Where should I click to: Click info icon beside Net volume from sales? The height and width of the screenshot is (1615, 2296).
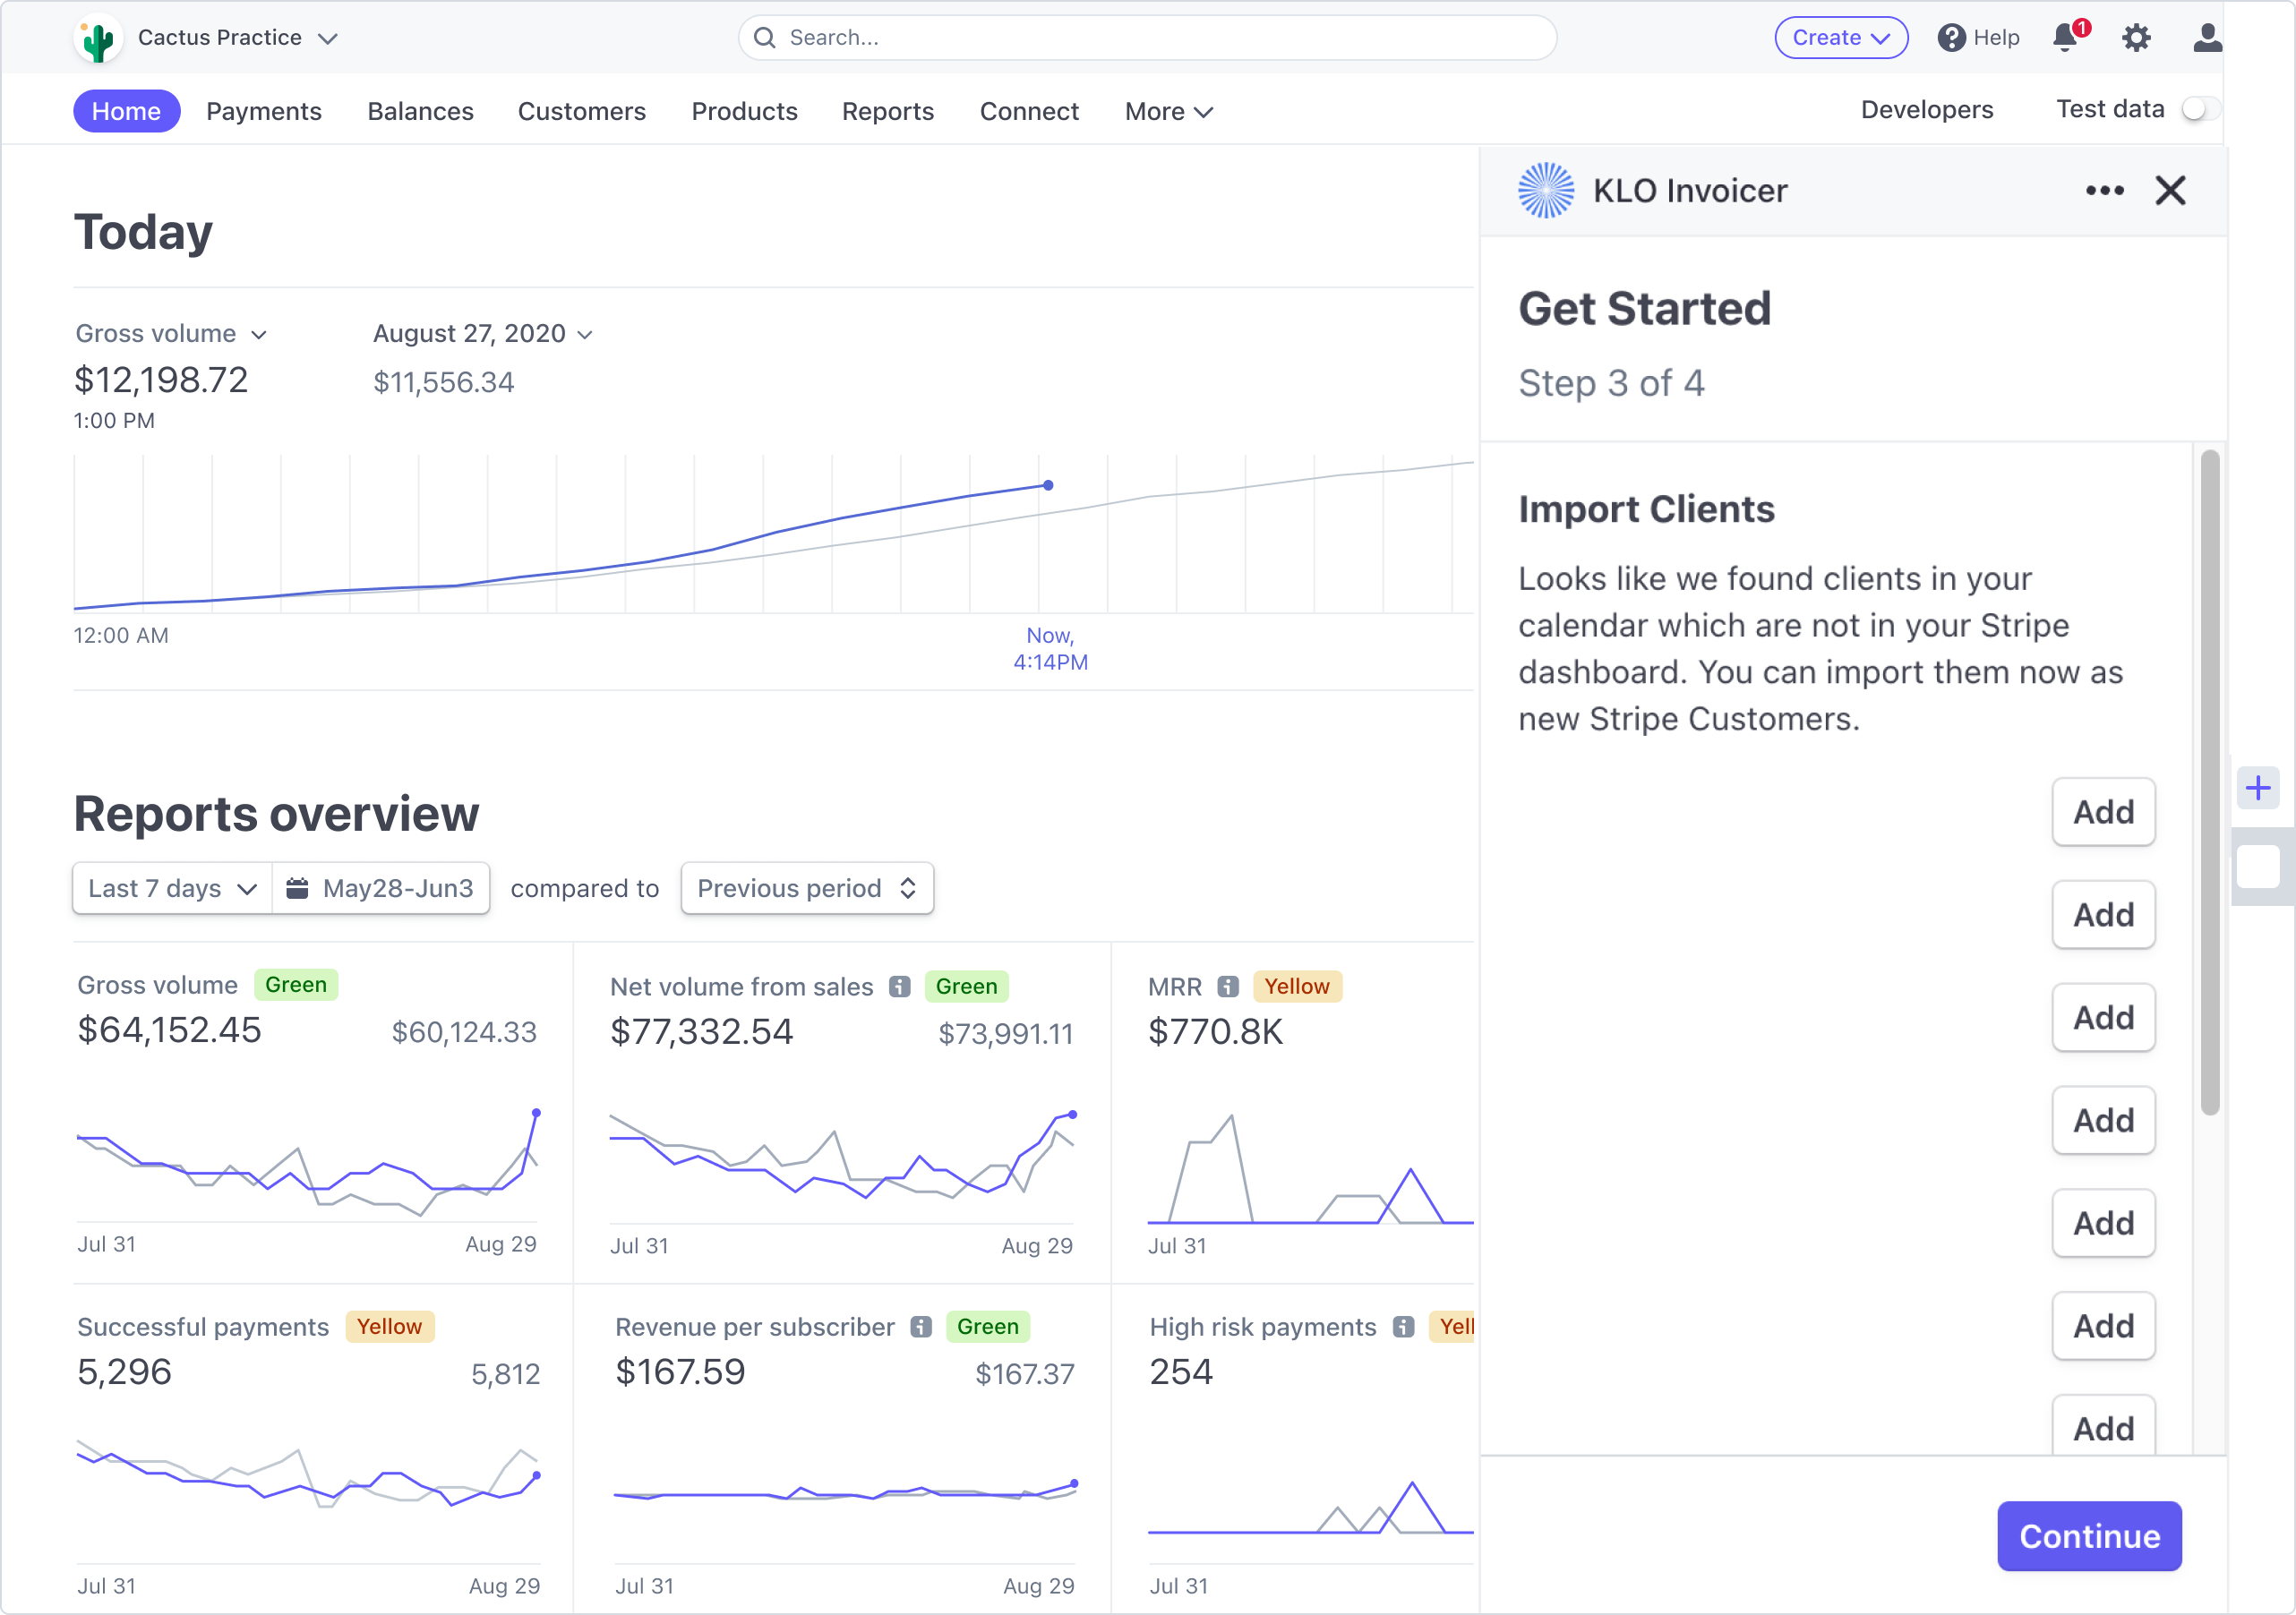900,987
